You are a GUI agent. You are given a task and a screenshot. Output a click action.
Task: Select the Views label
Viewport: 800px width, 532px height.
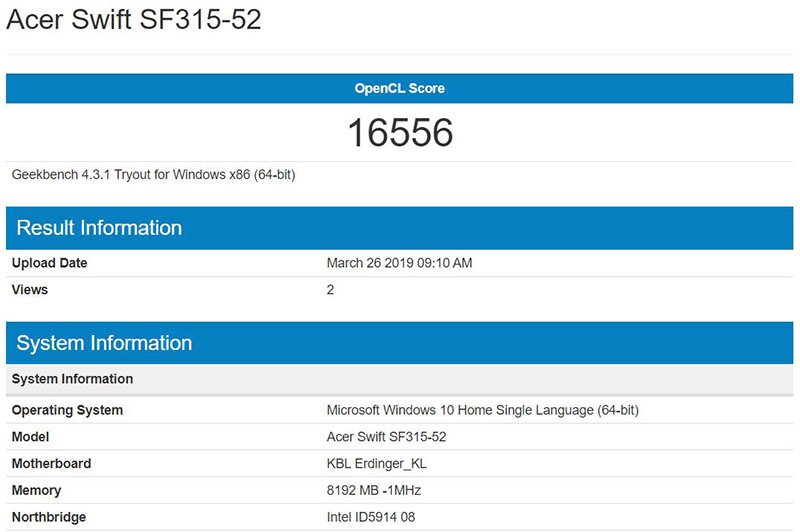tap(30, 290)
